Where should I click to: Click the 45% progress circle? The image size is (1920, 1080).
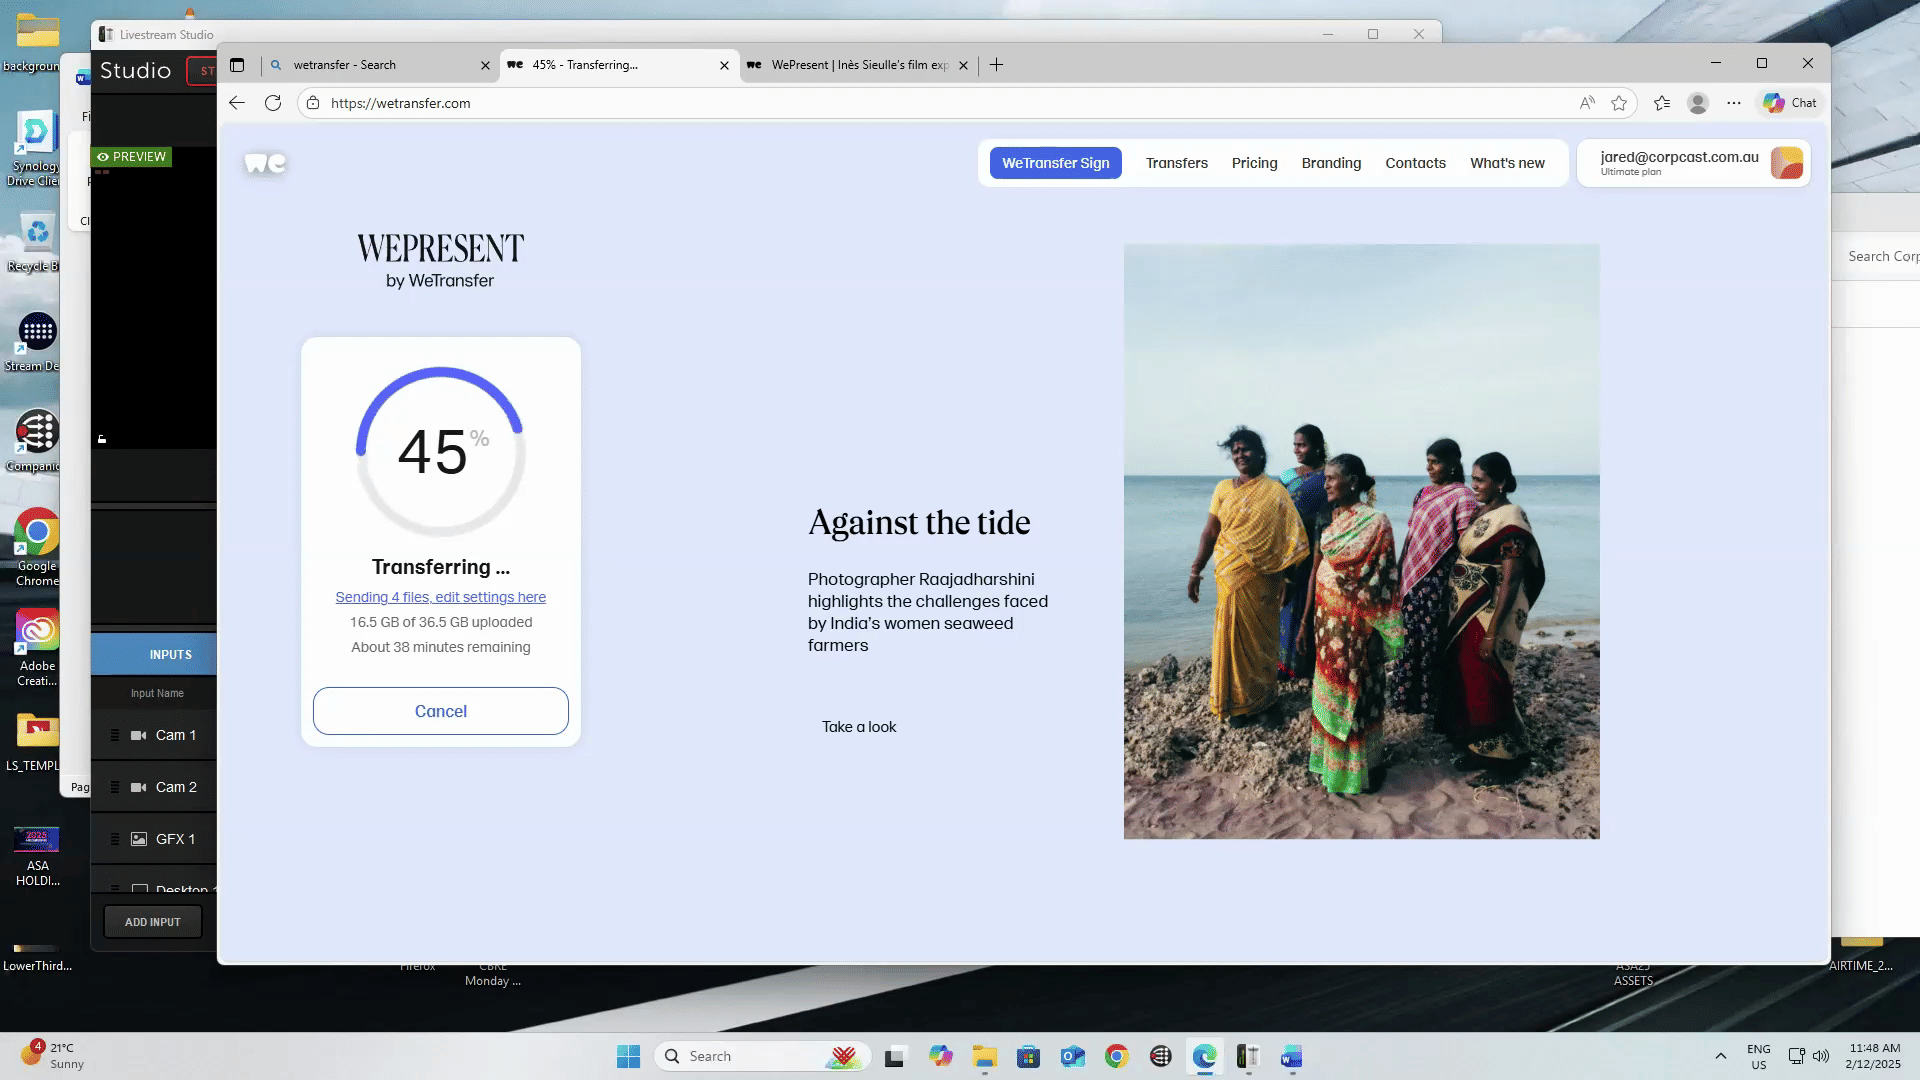pos(440,452)
